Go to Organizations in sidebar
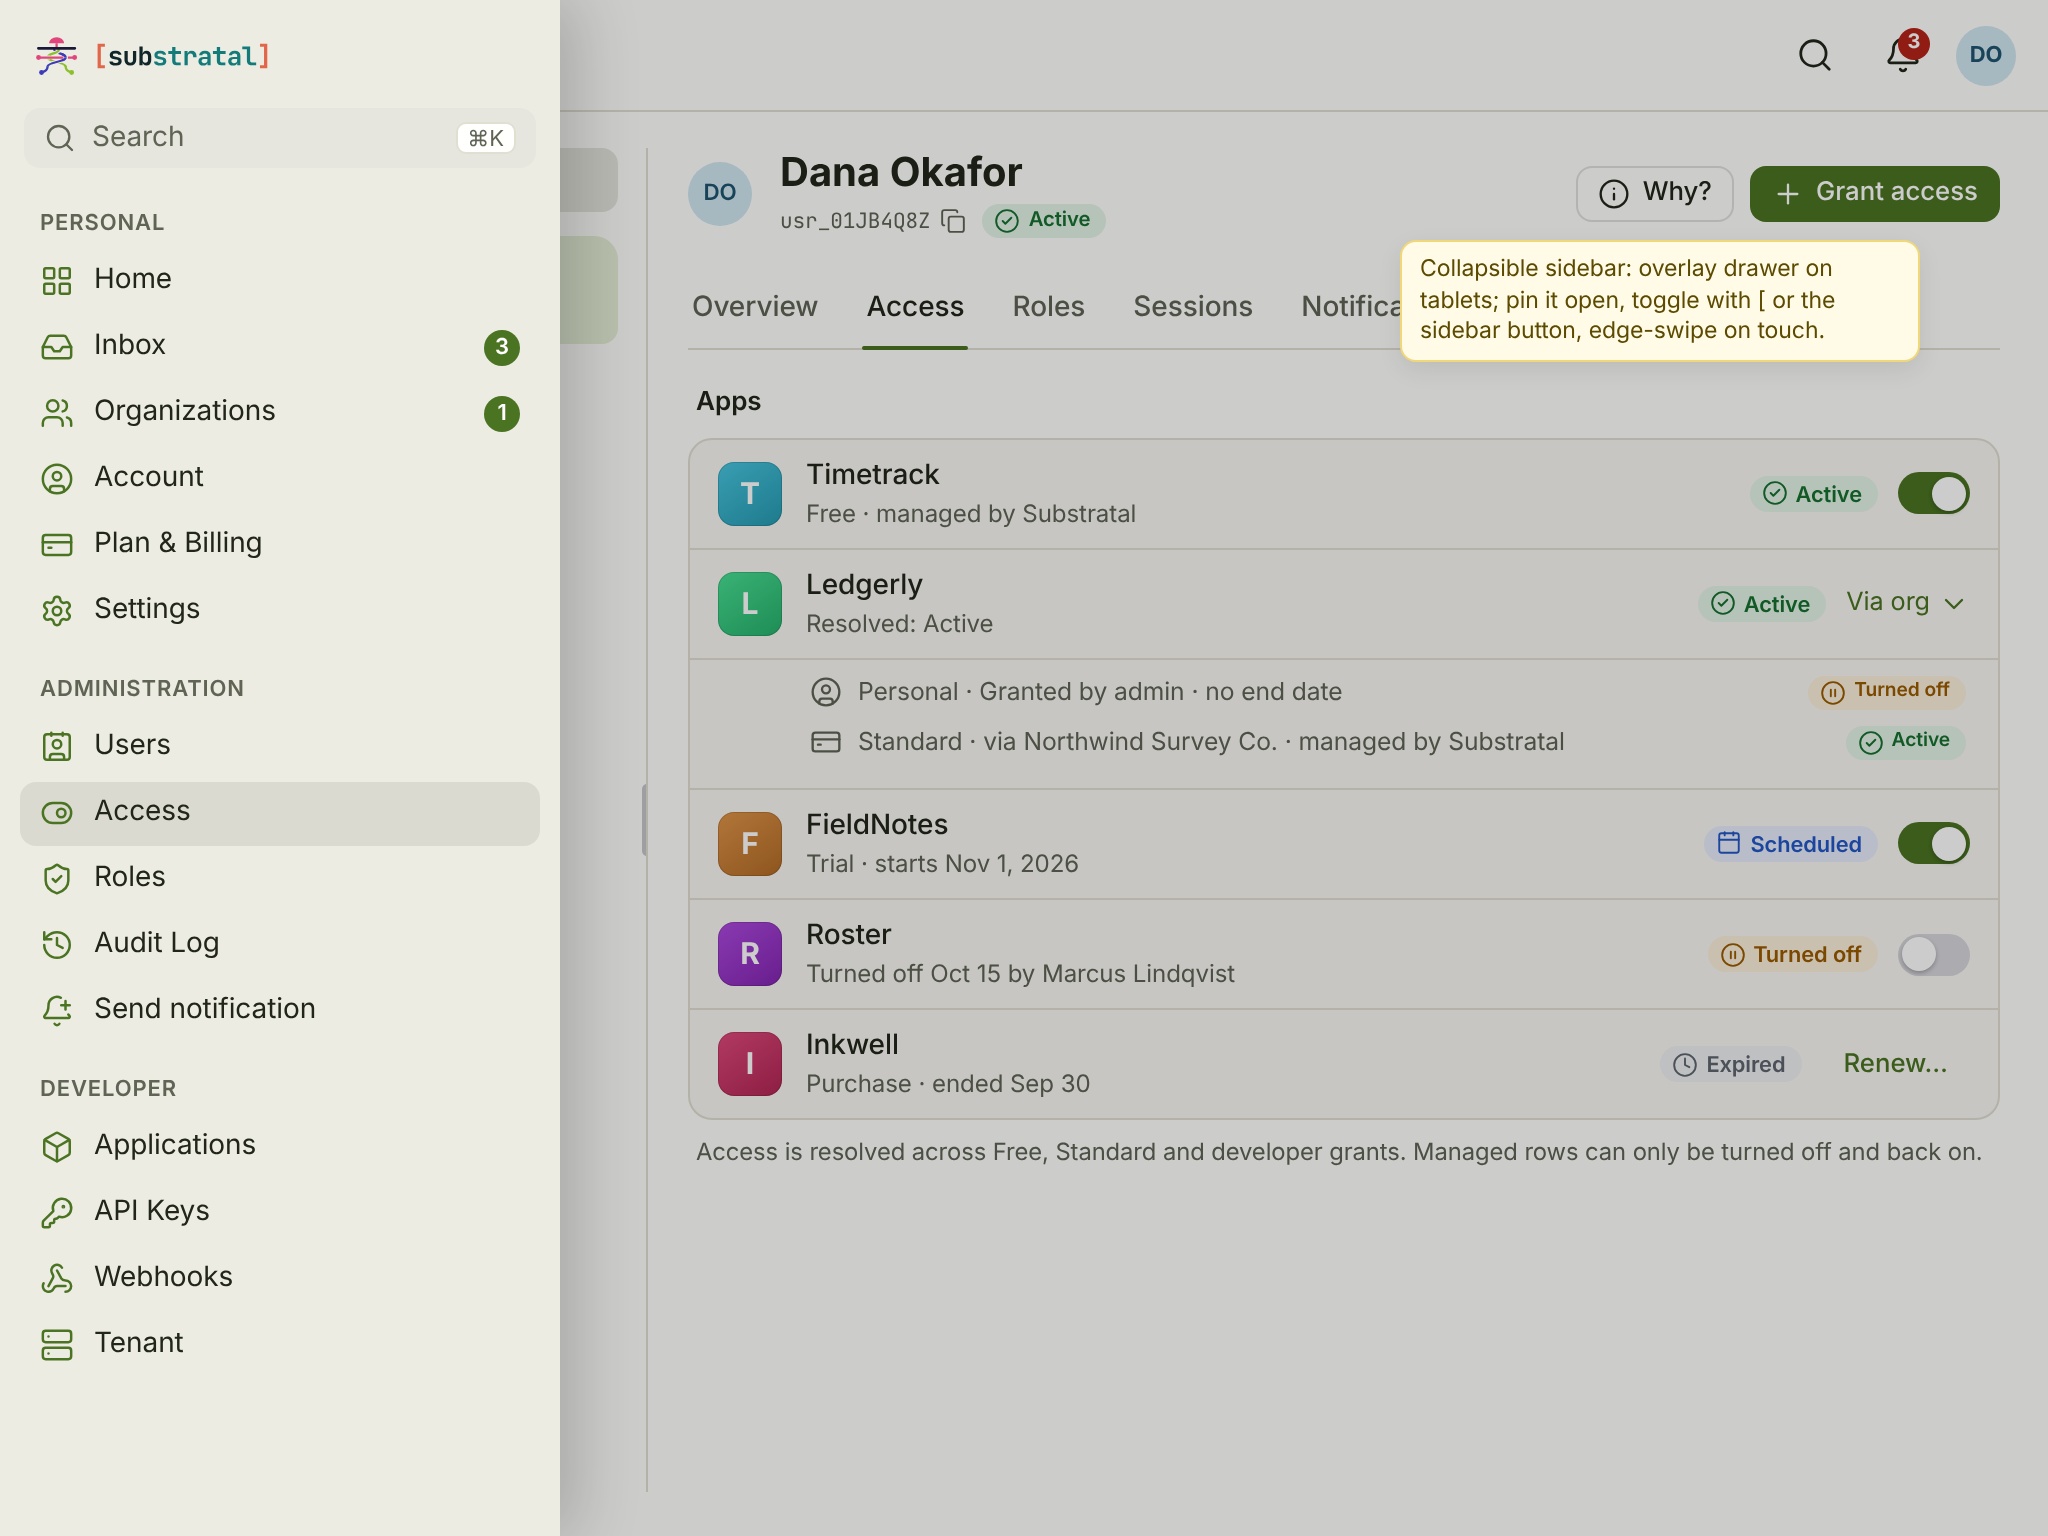 [280, 411]
